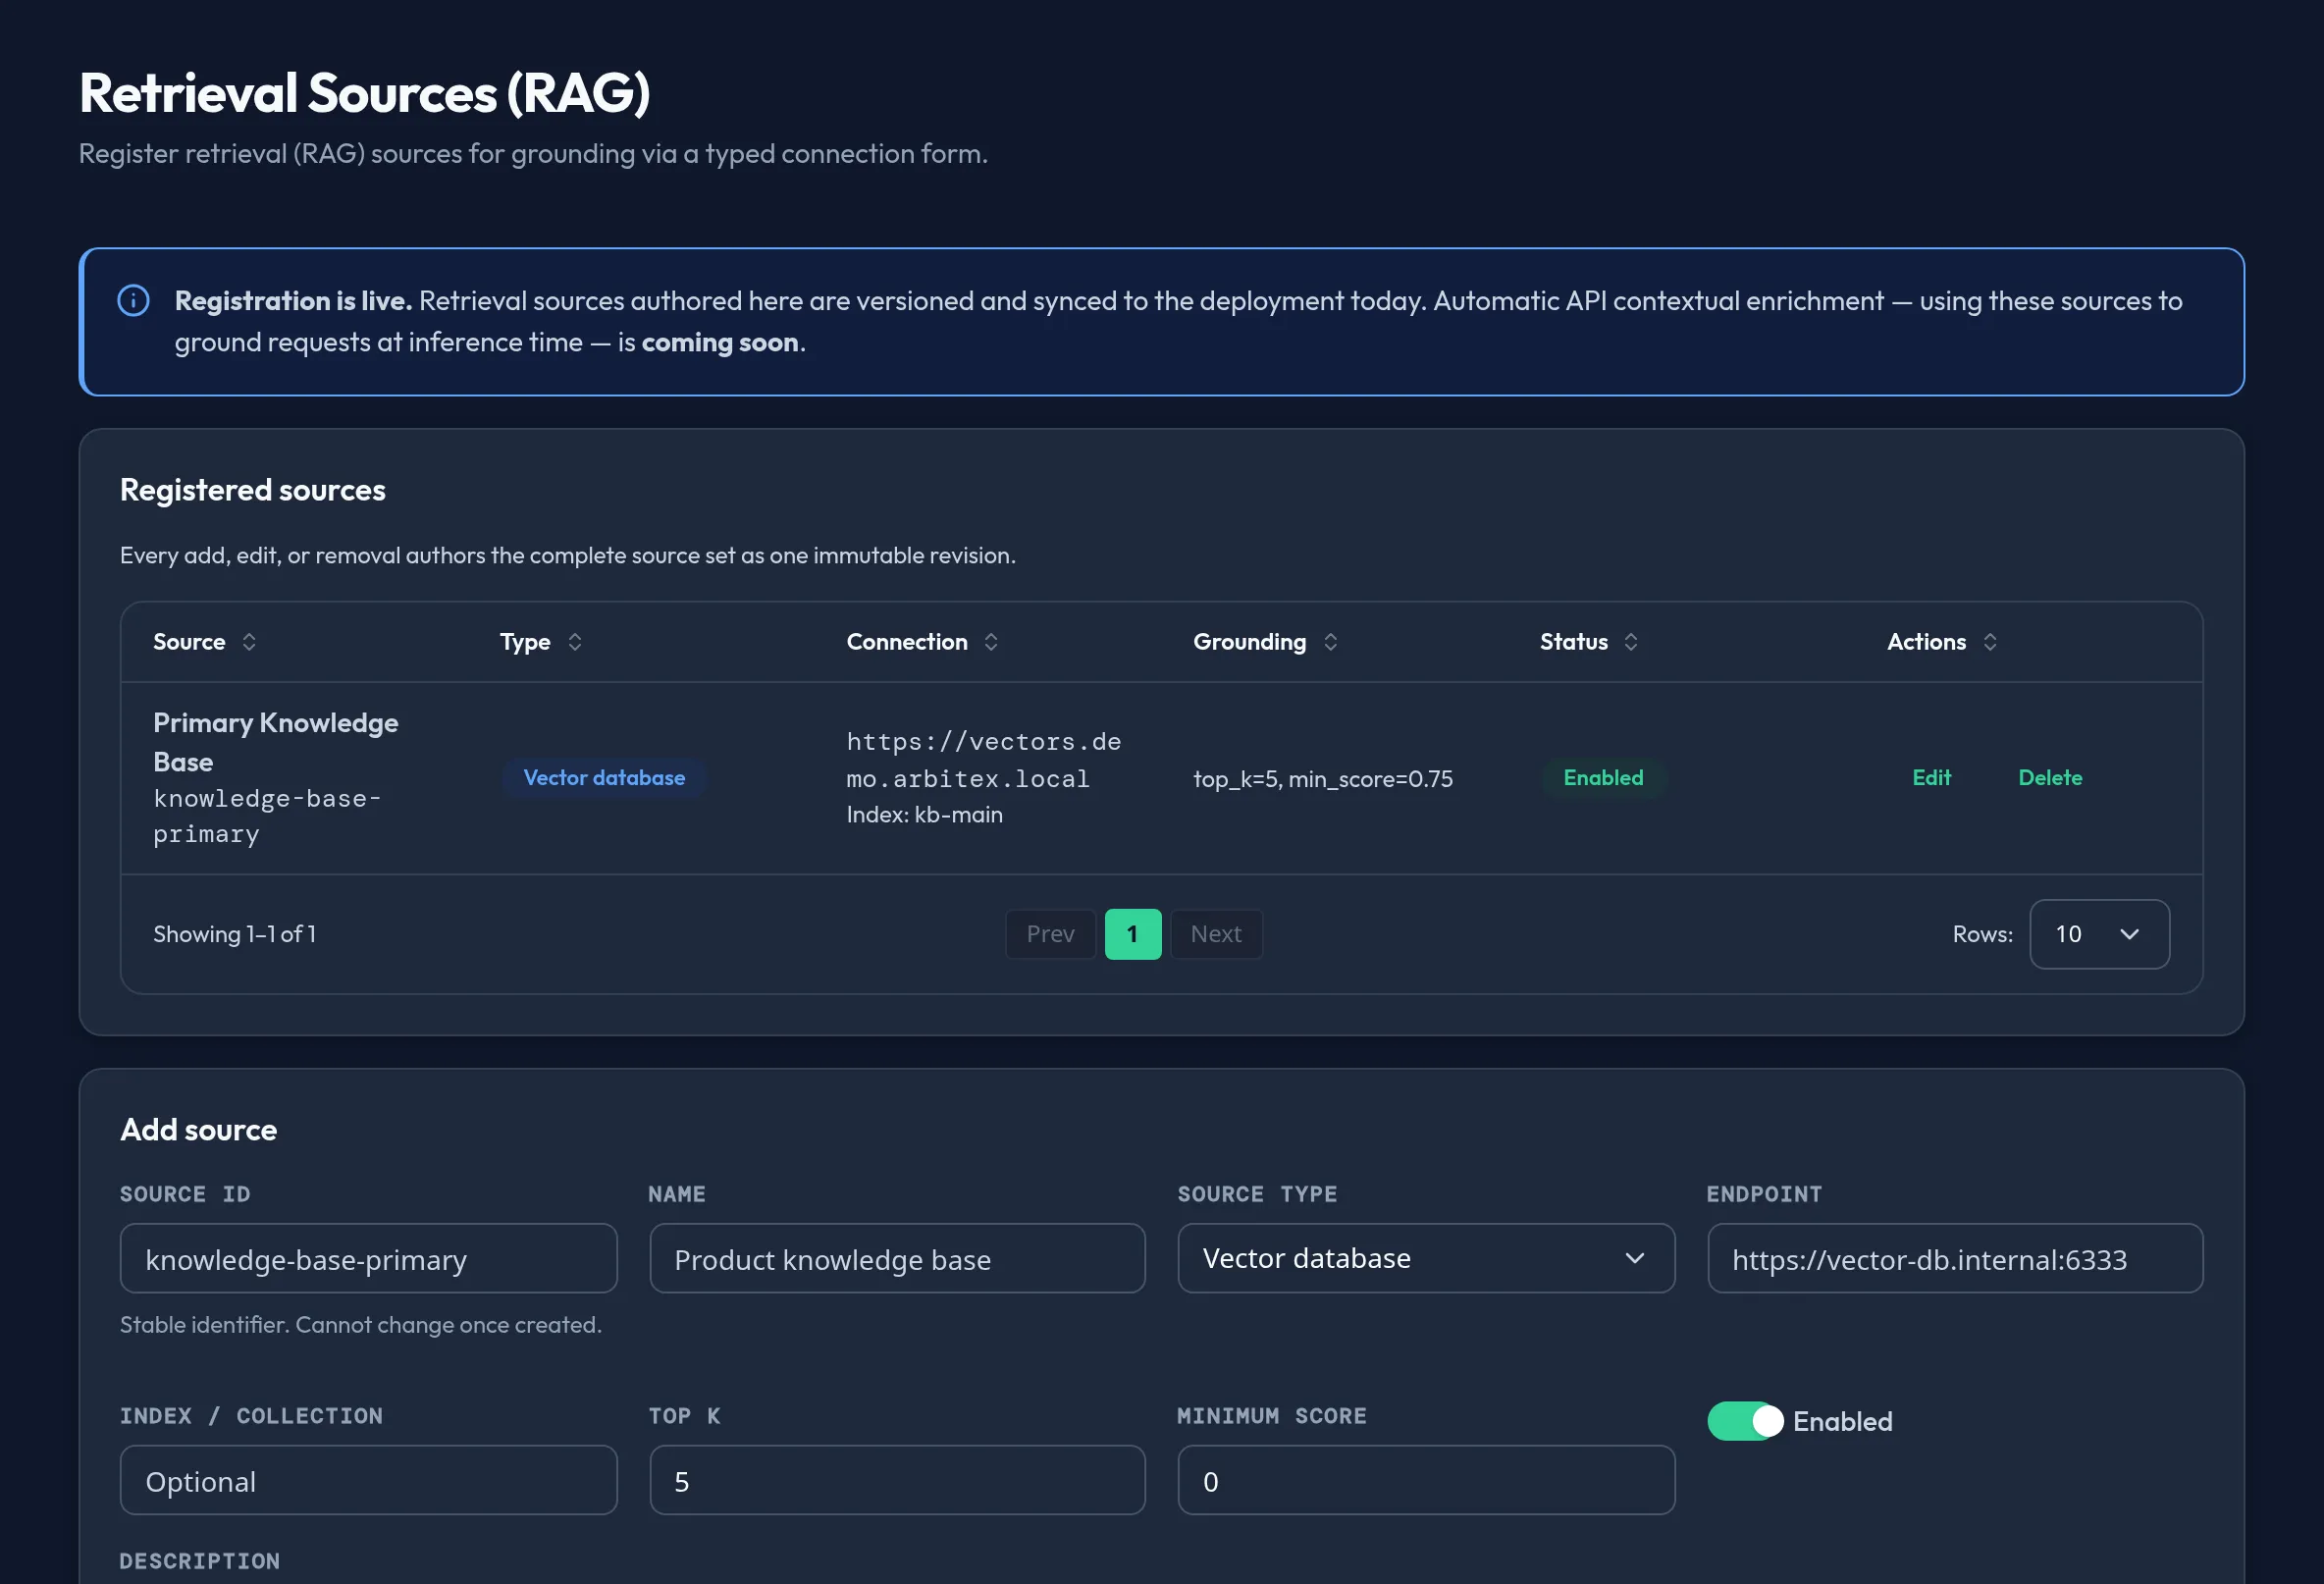Viewport: 2324px width, 1584px height.
Task: Click the top_k=5, min_score=0.75 grounding cell
Action: [x=1322, y=779]
